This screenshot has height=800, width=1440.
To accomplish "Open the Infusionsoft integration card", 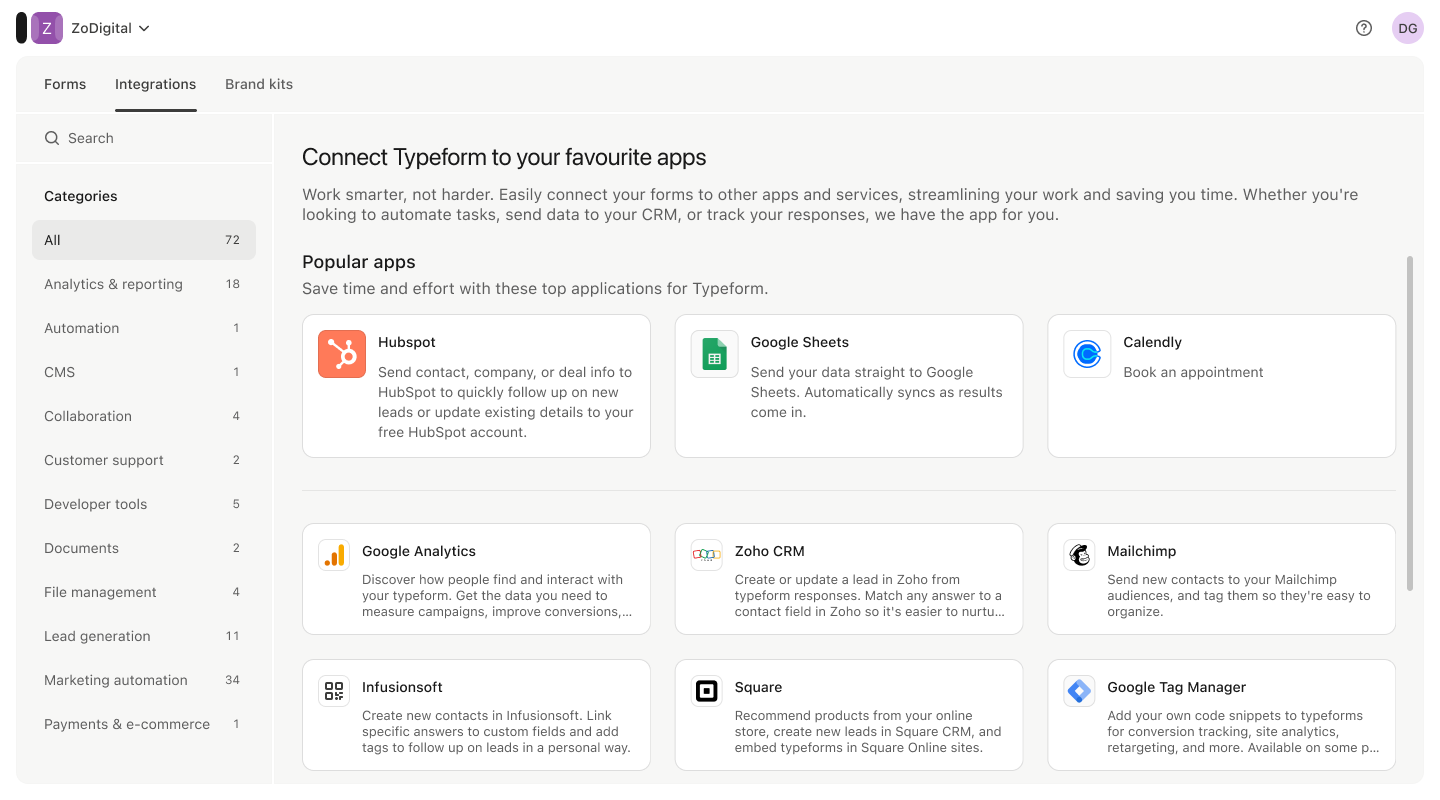I will tap(476, 715).
